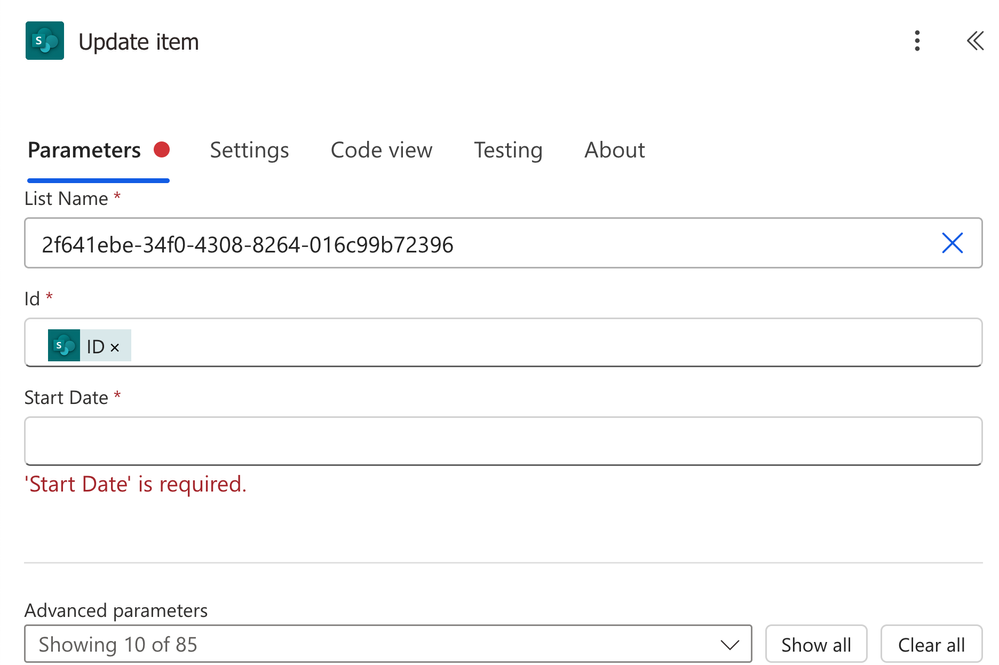Click the Show all button

(x=816, y=645)
